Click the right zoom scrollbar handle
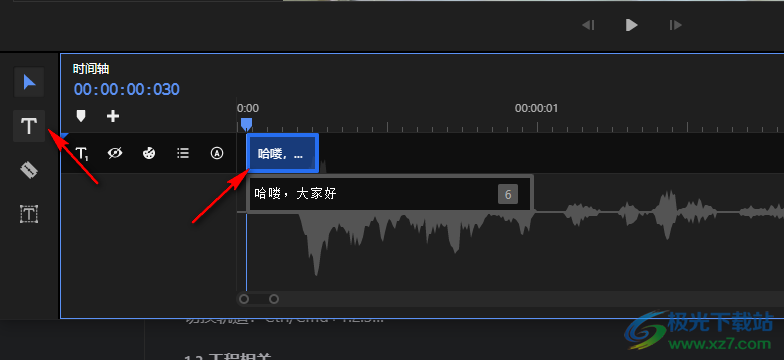This screenshot has height=360, width=784. pos(274,299)
